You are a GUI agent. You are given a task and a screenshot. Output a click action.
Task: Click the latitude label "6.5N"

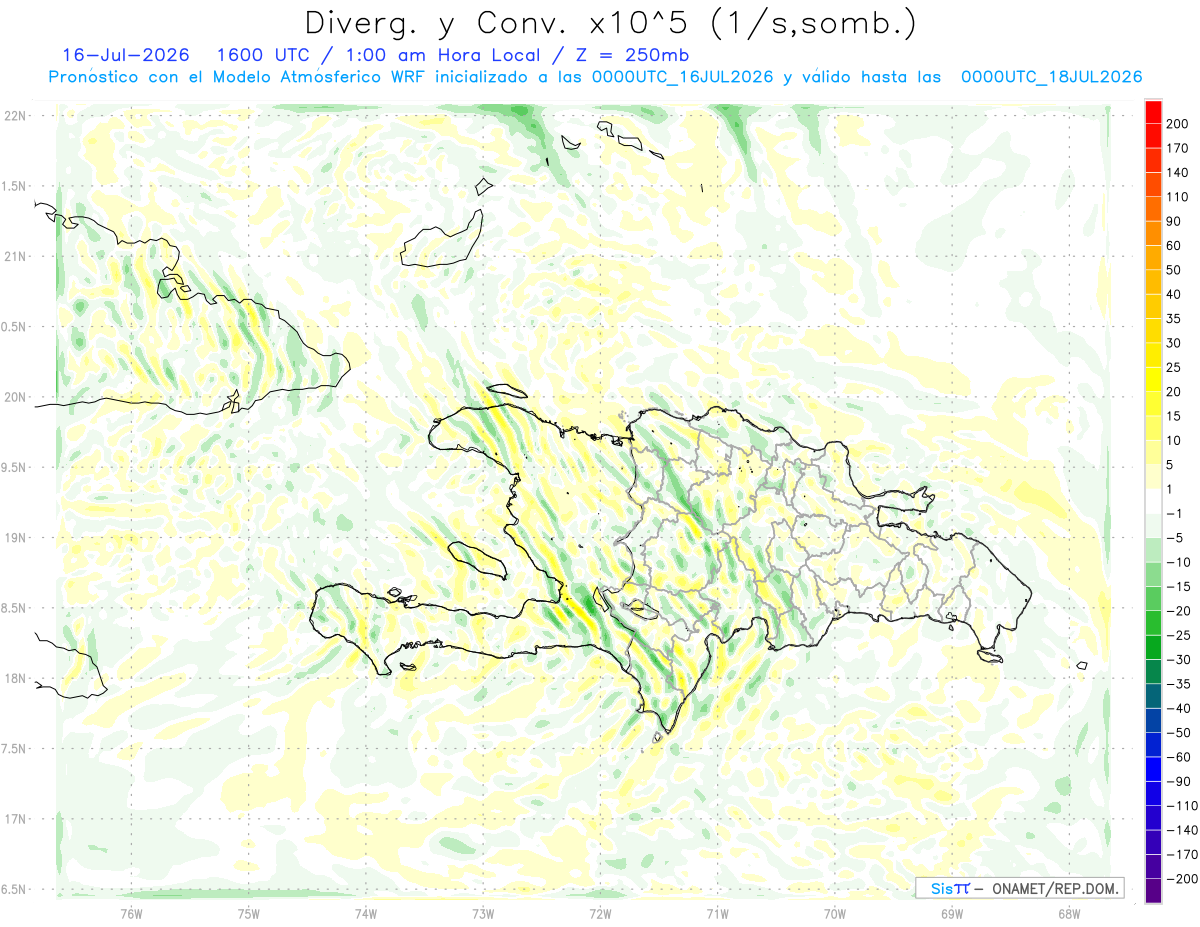click(15, 889)
